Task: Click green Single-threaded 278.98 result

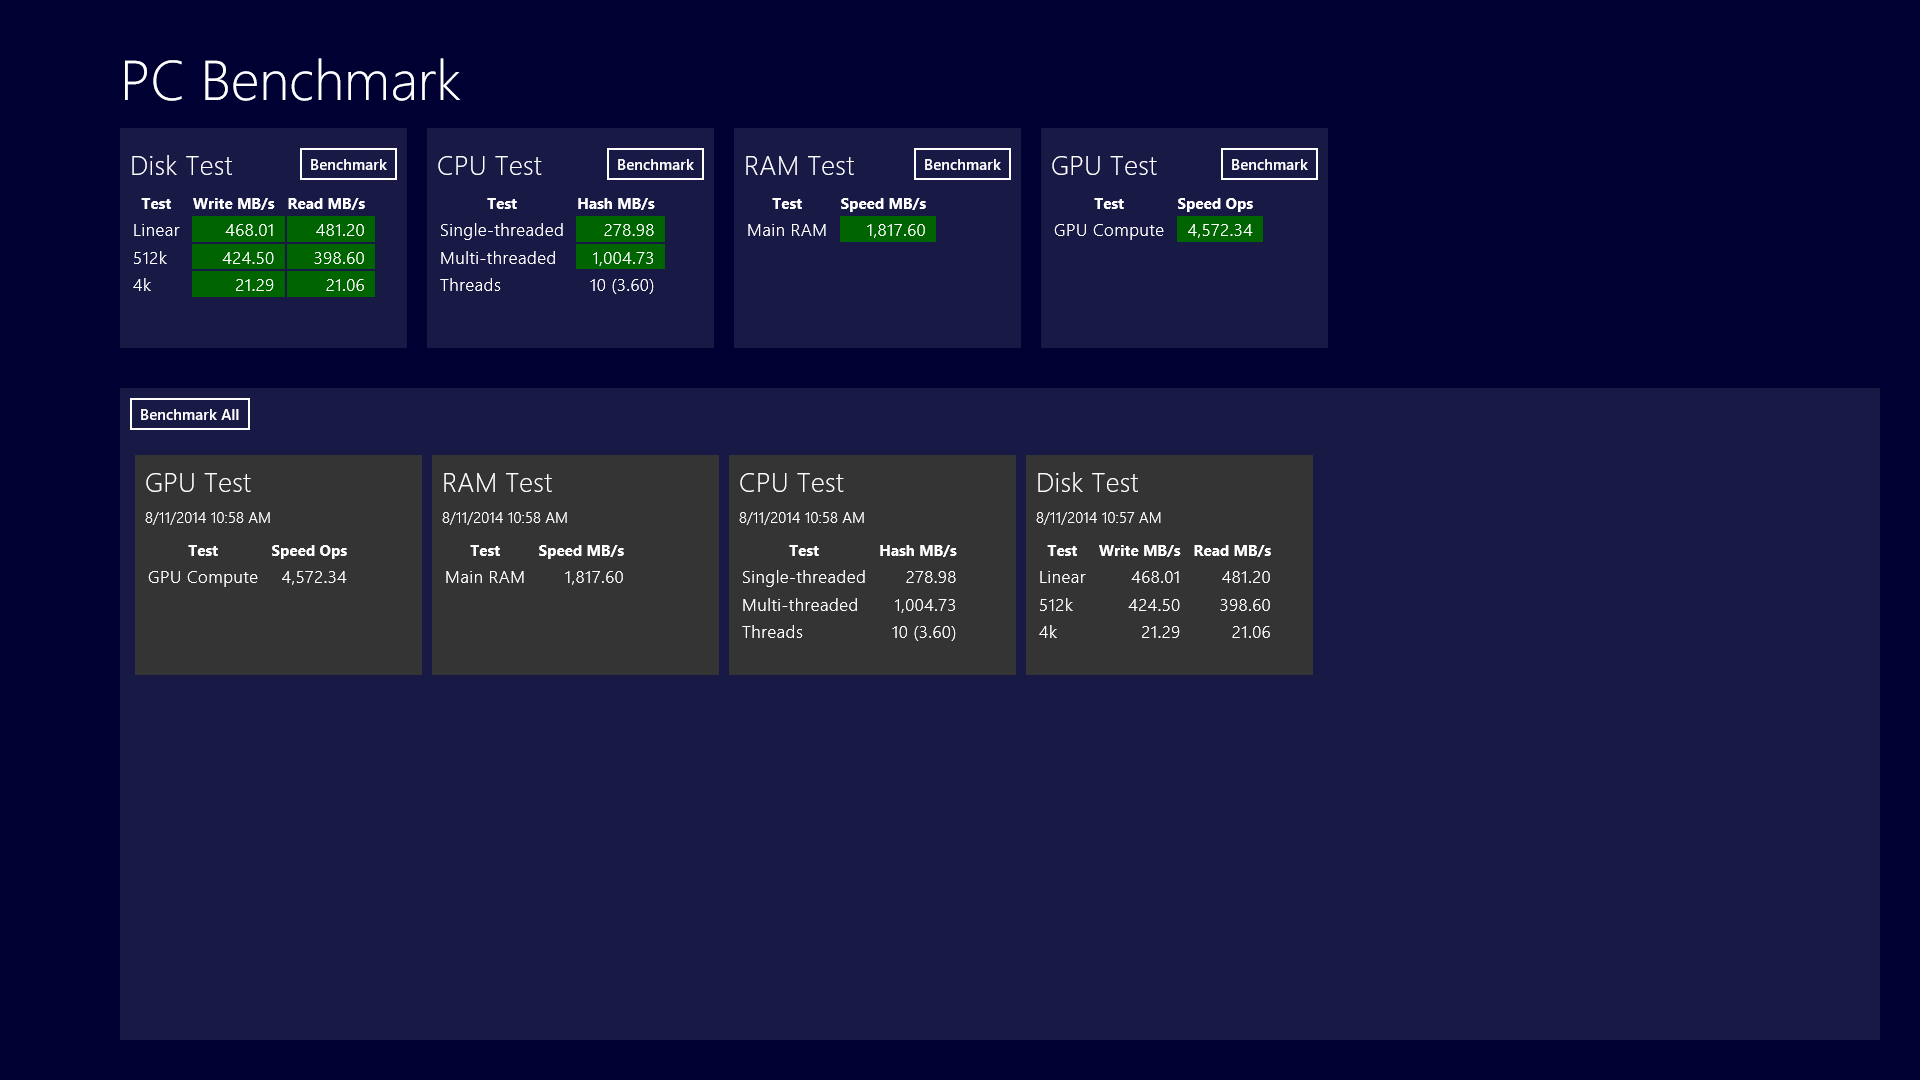Action: pos(620,230)
